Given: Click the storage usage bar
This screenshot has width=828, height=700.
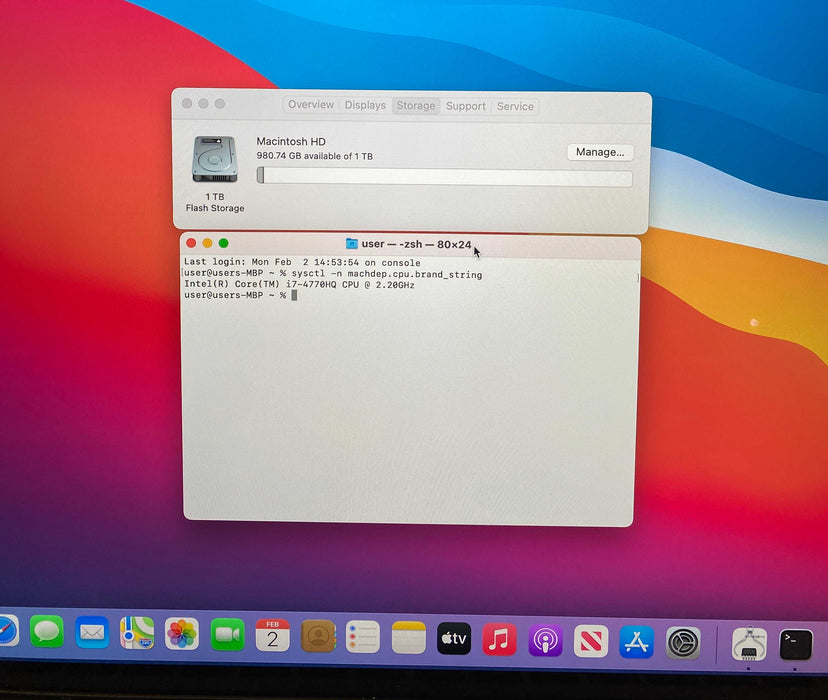Looking at the screenshot, I should [x=444, y=177].
